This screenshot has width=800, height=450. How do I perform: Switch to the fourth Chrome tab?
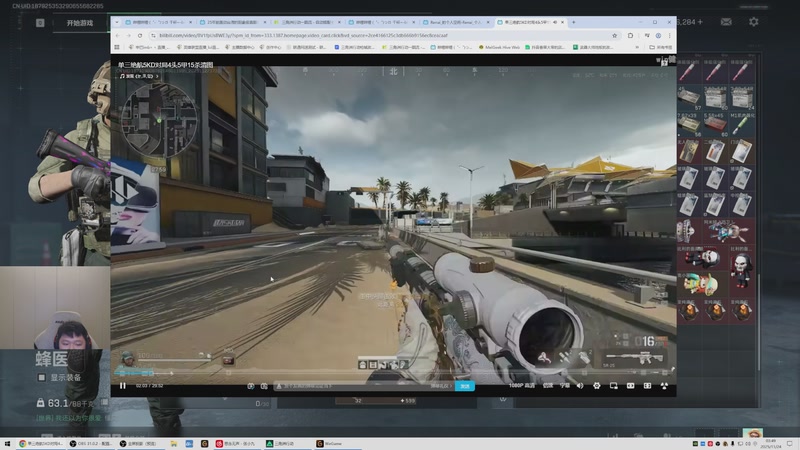[382, 22]
